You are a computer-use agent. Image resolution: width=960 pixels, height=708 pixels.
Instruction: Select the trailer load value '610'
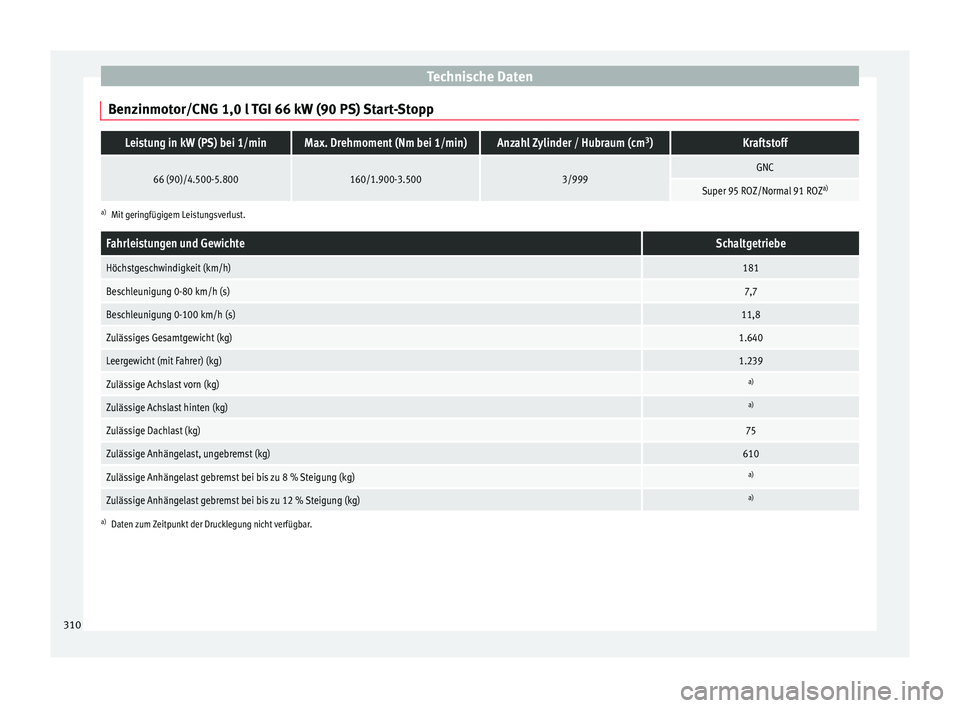point(751,454)
